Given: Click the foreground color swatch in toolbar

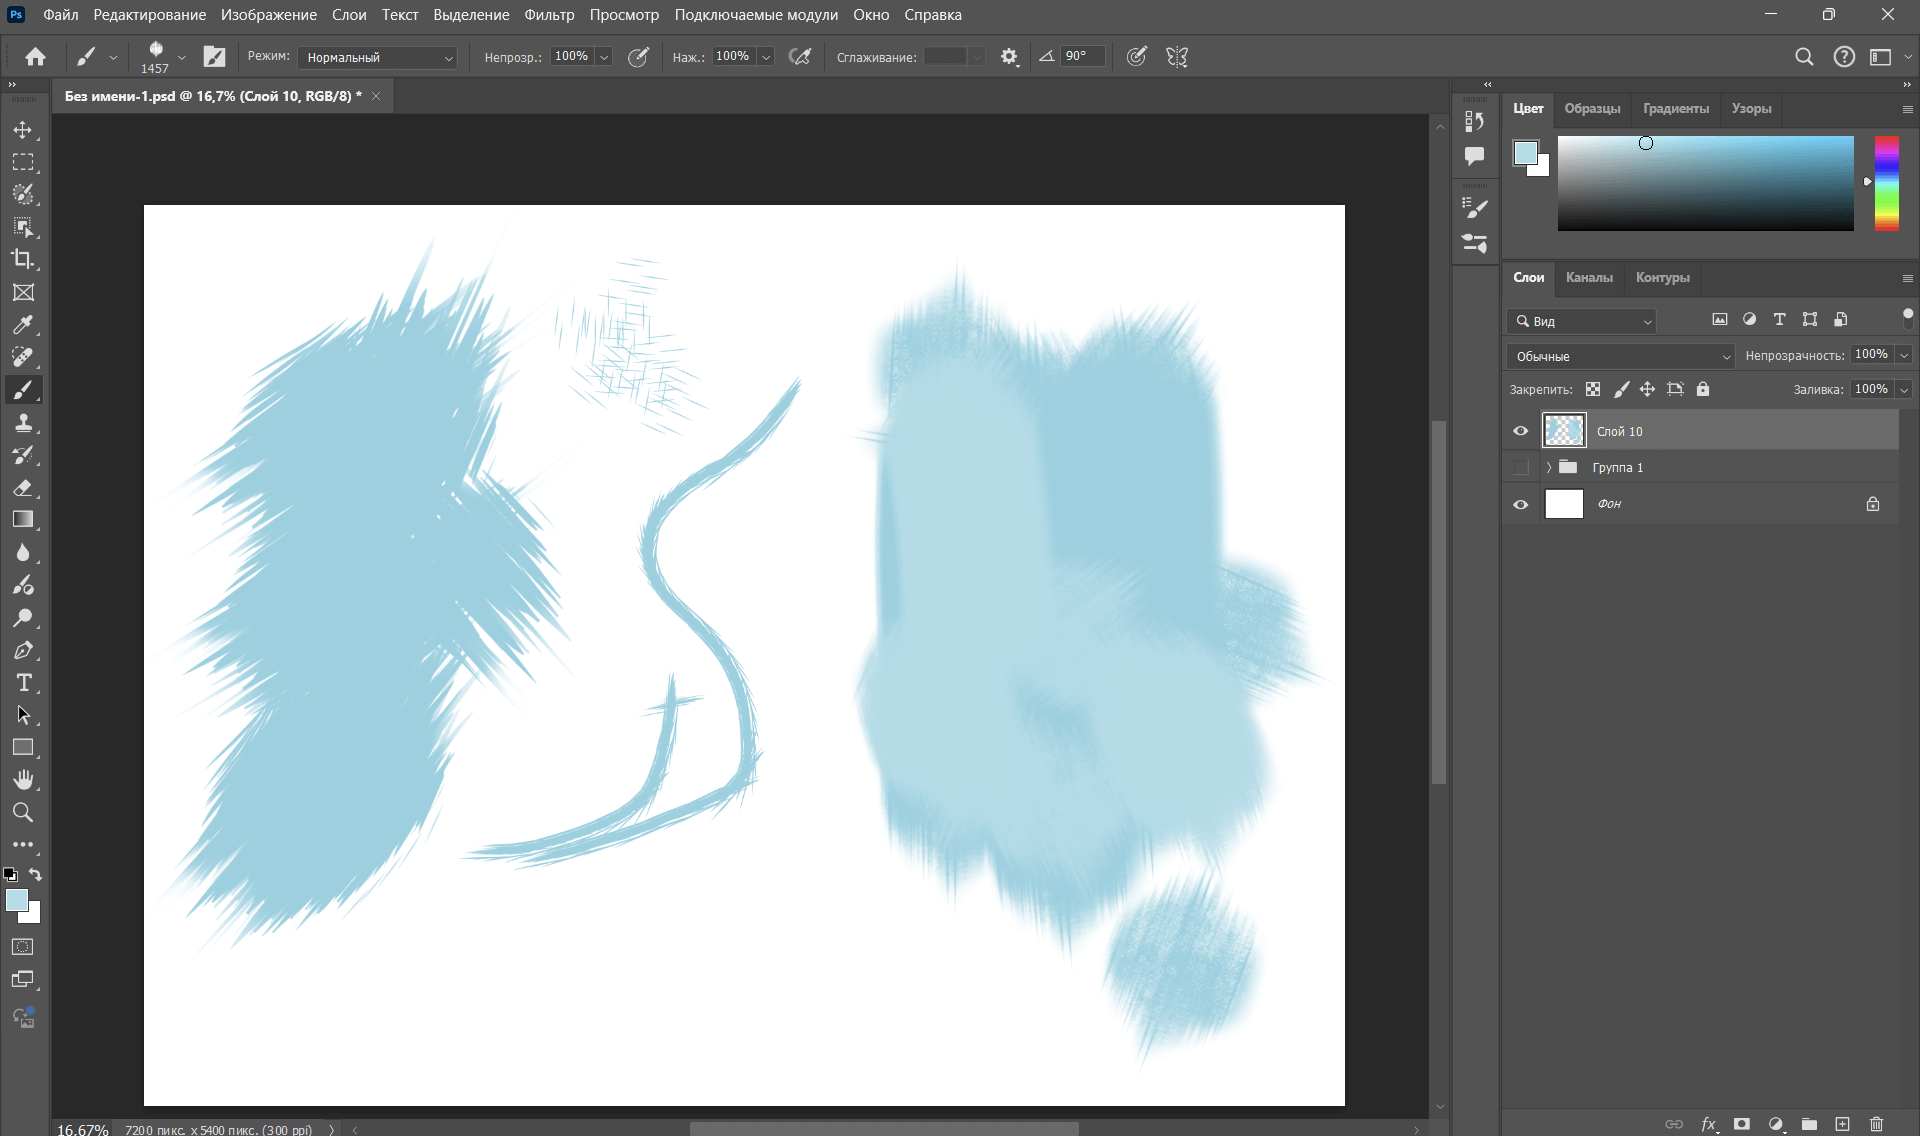Looking at the screenshot, I should [x=16, y=900].
